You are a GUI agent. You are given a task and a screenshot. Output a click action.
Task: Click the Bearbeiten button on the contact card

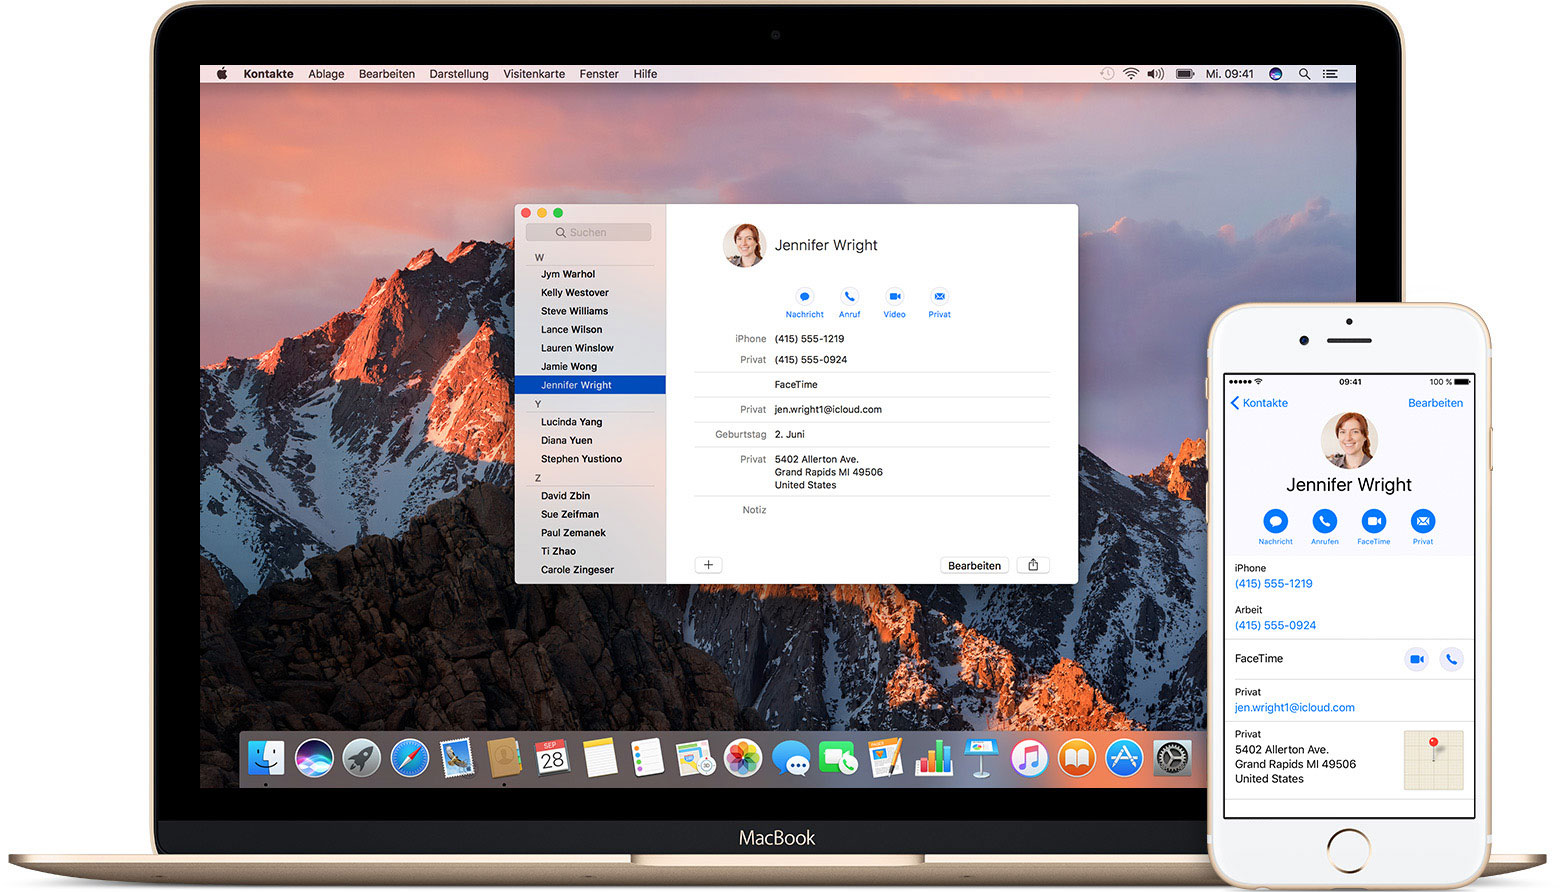coord(973,565)
